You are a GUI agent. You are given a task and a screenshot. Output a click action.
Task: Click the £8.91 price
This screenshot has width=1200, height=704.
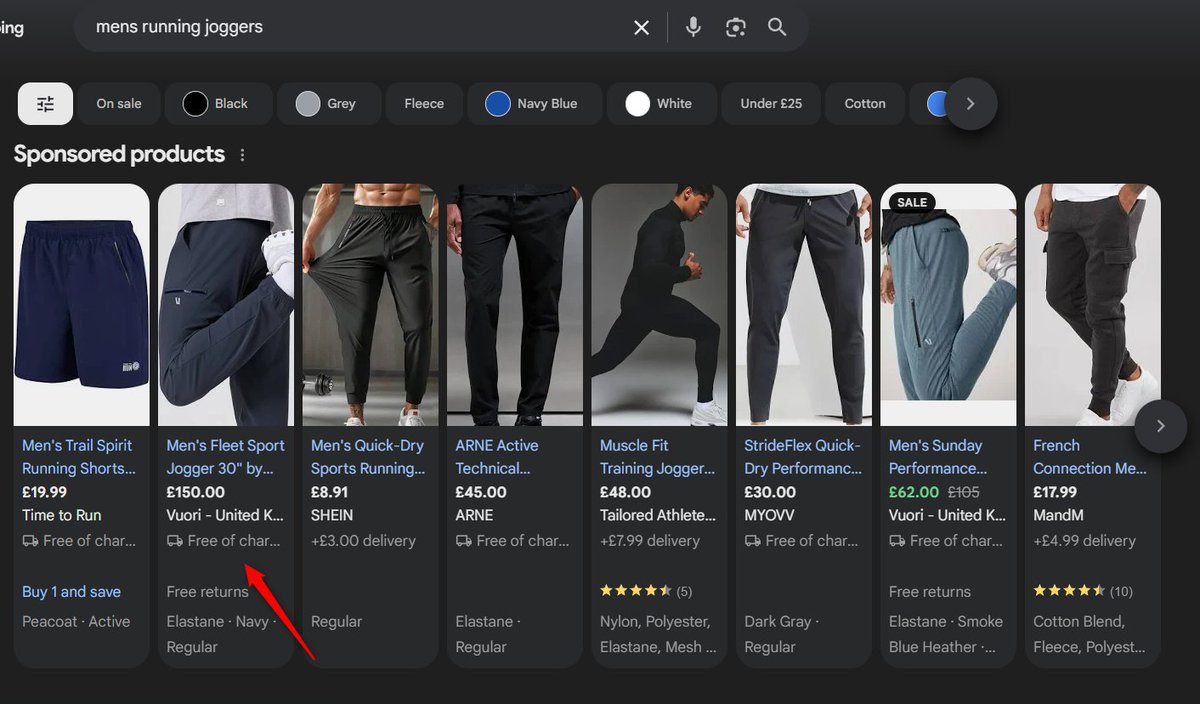(x=330, y=492)
